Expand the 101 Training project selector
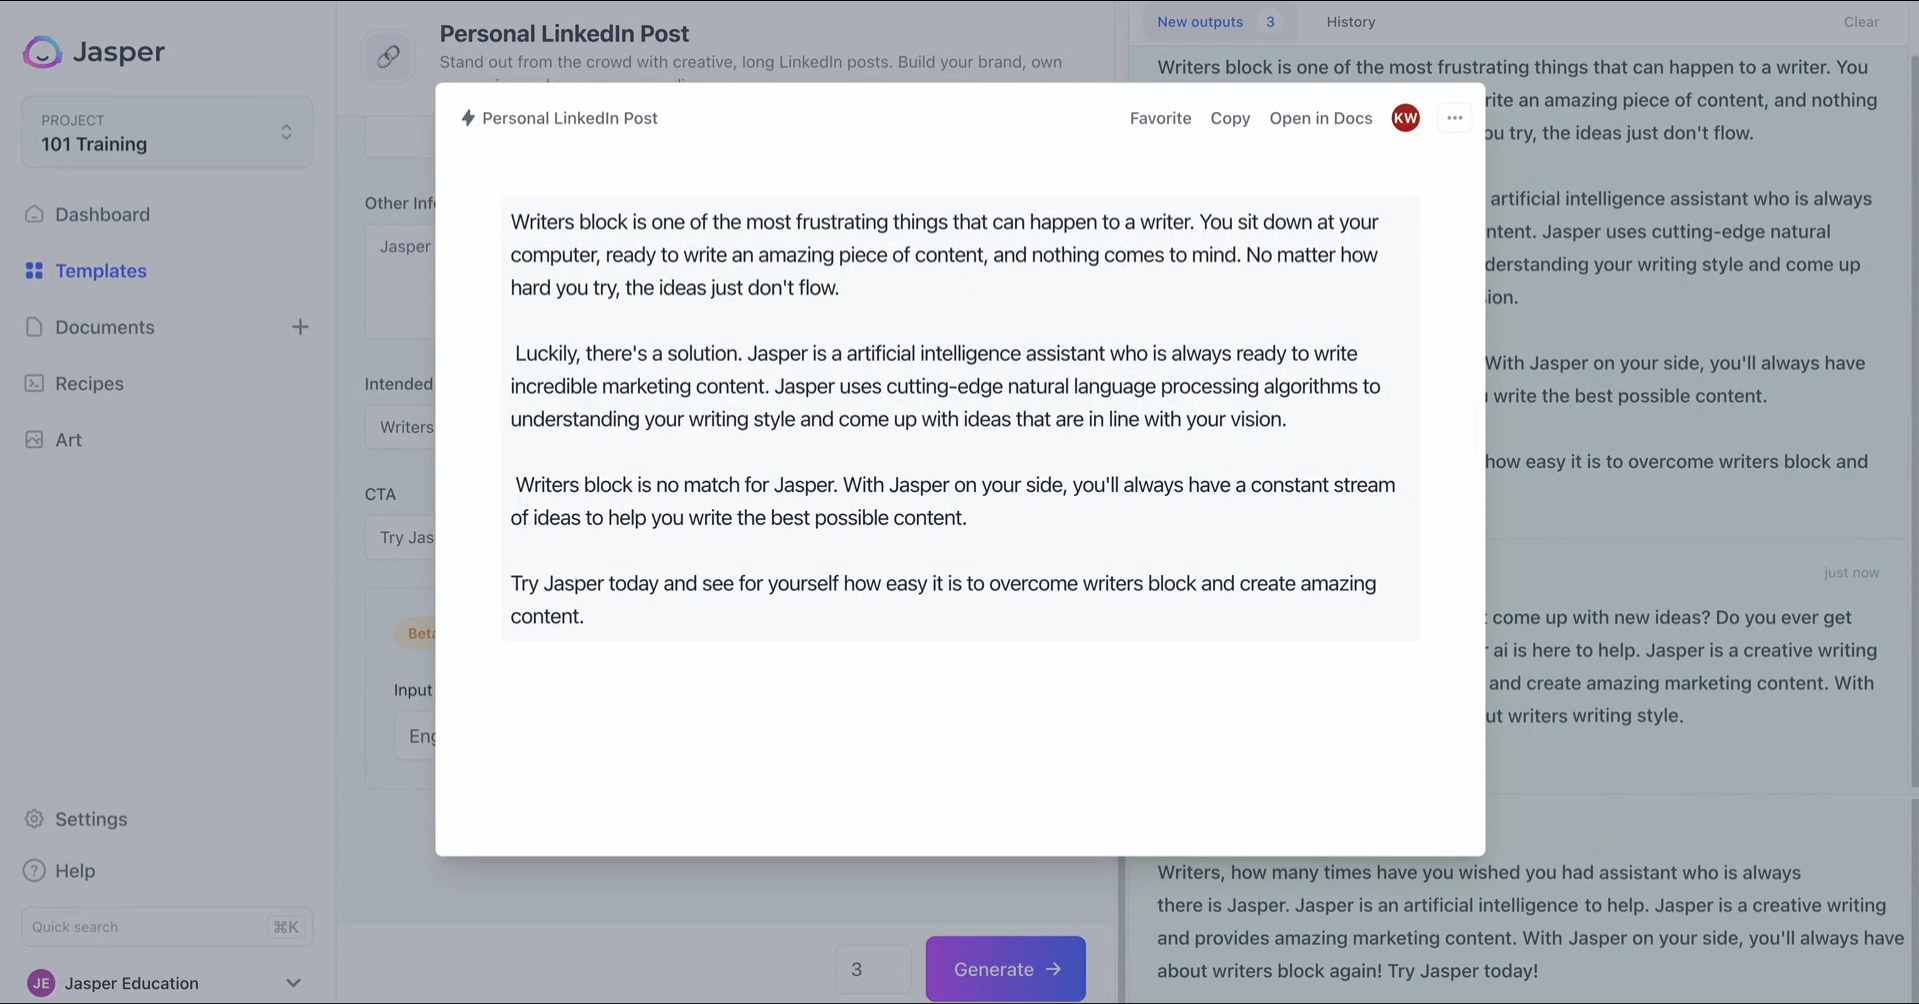This screenshot has height=1004, width=1919. tap(167, 132)
